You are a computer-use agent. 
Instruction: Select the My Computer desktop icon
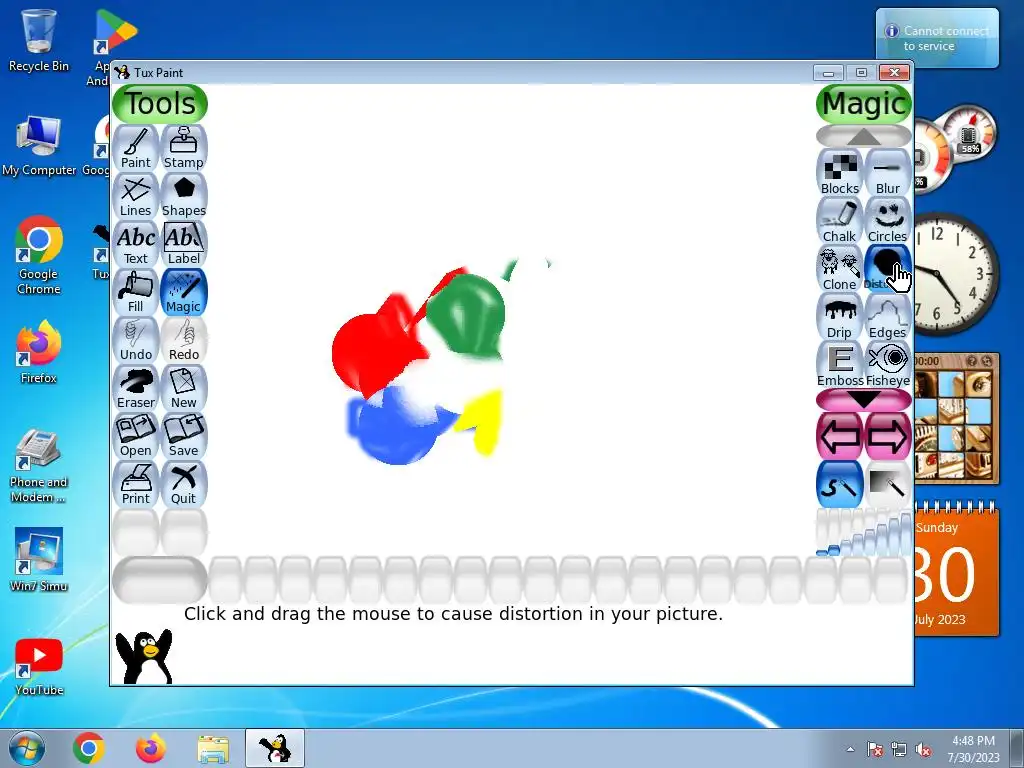click(39, 145)
